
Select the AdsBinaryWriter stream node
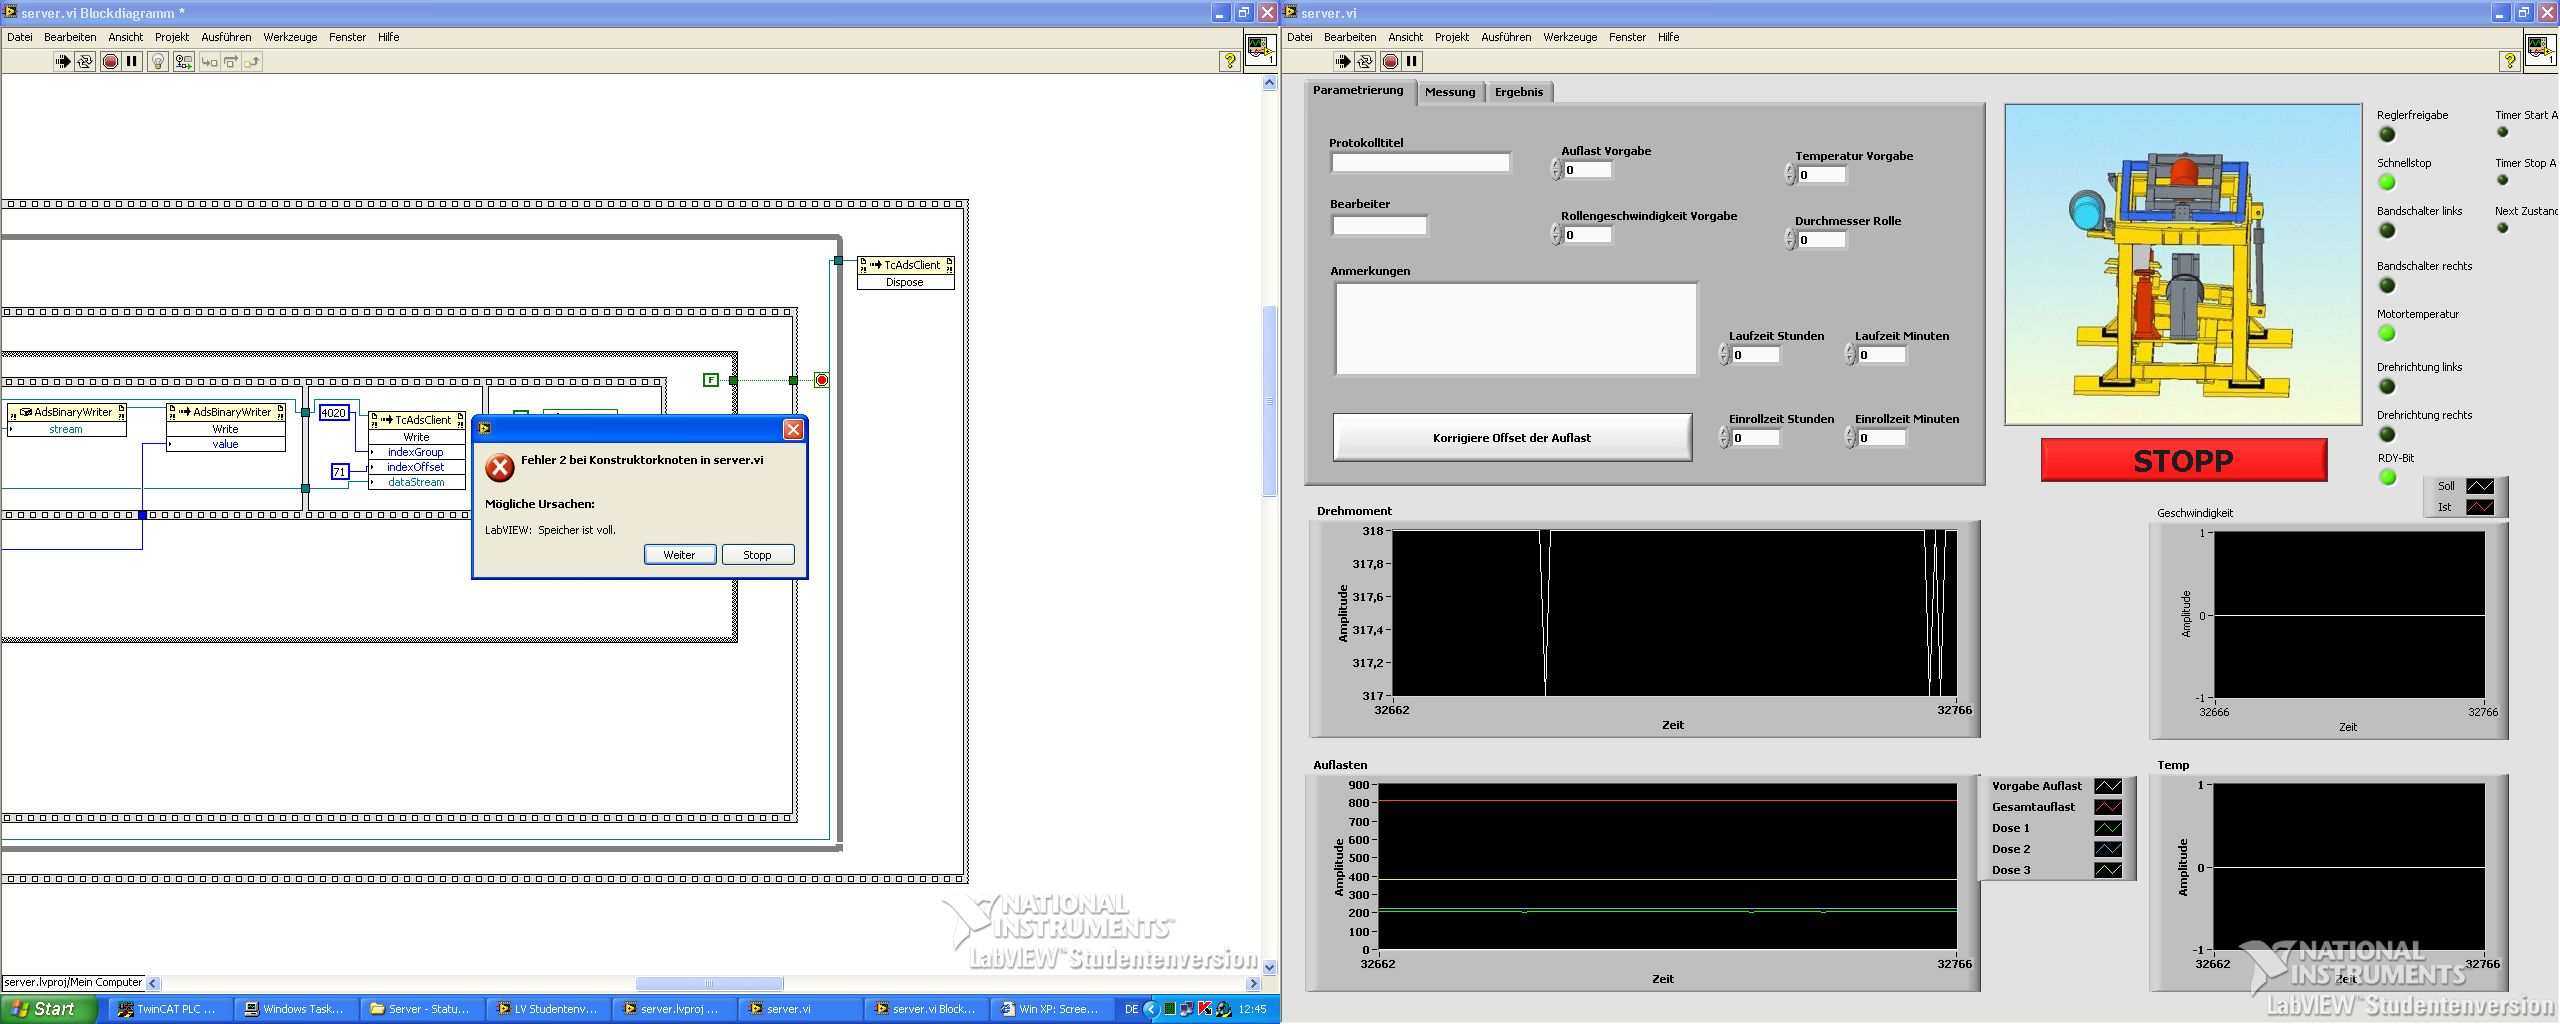tap(66, 420)
